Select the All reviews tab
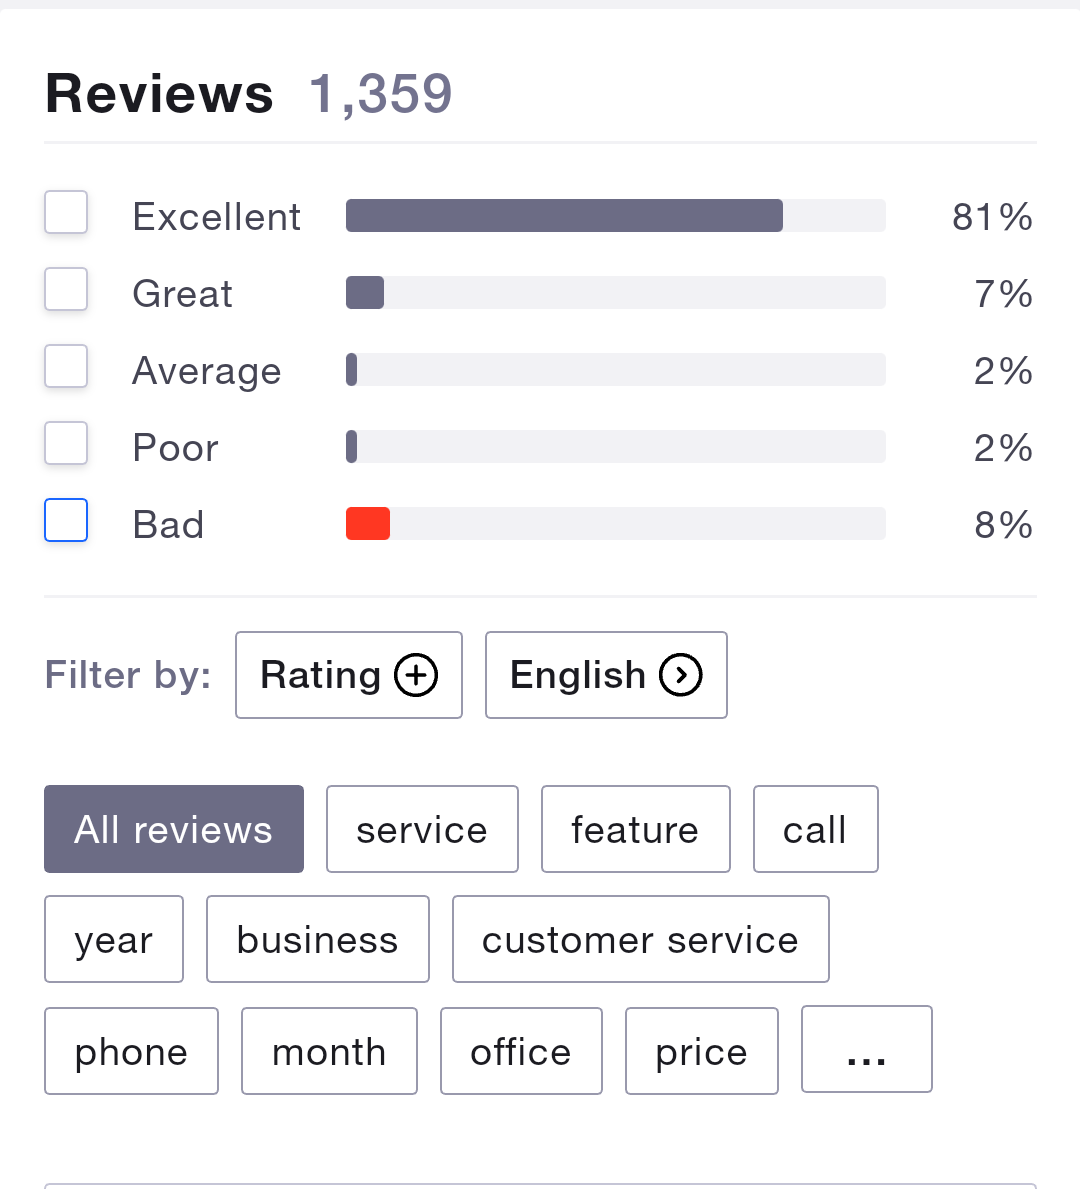This screenshot has height=1189, width=1080. tap(174, 829)
